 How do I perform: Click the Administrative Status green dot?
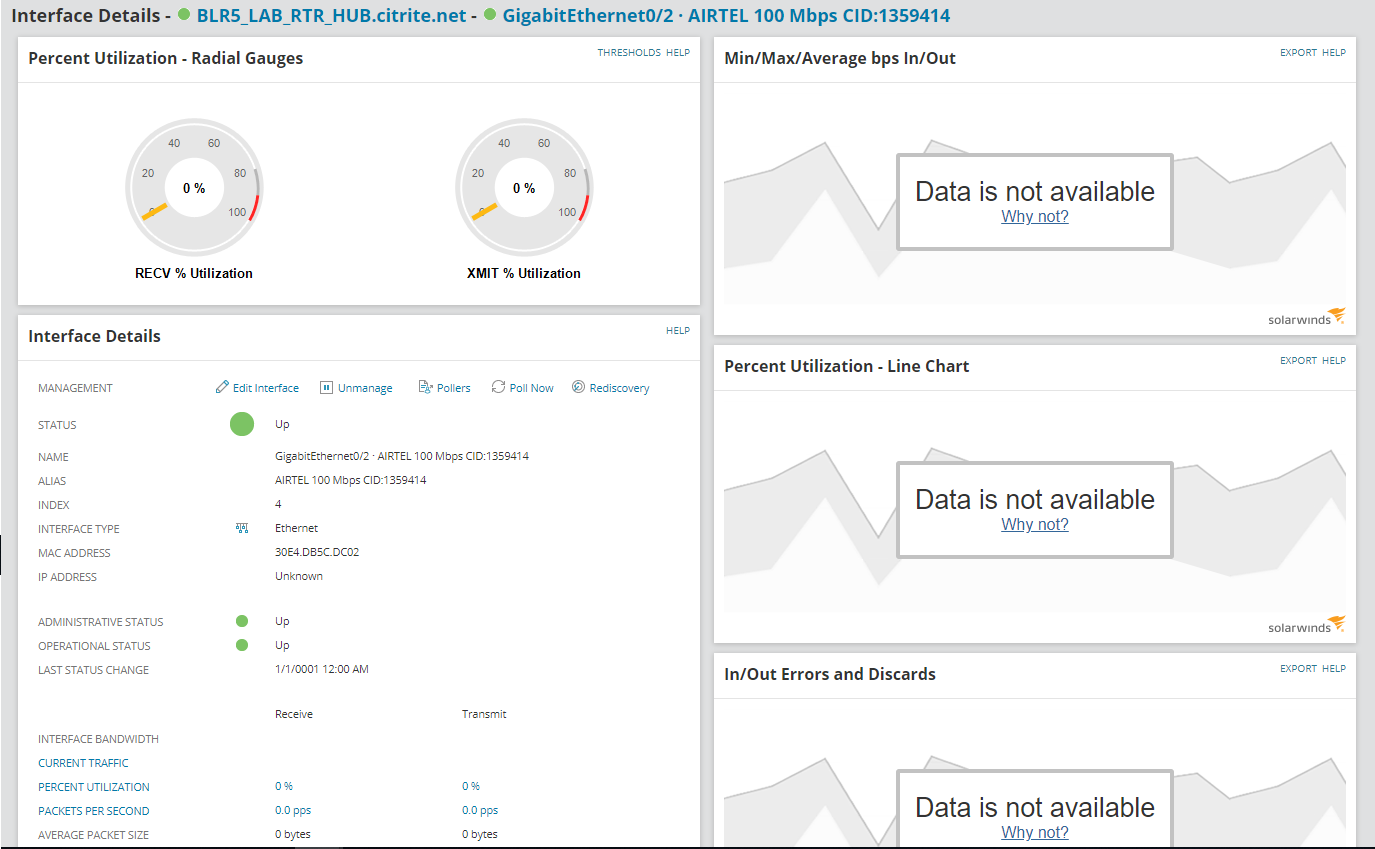(242, 621)
